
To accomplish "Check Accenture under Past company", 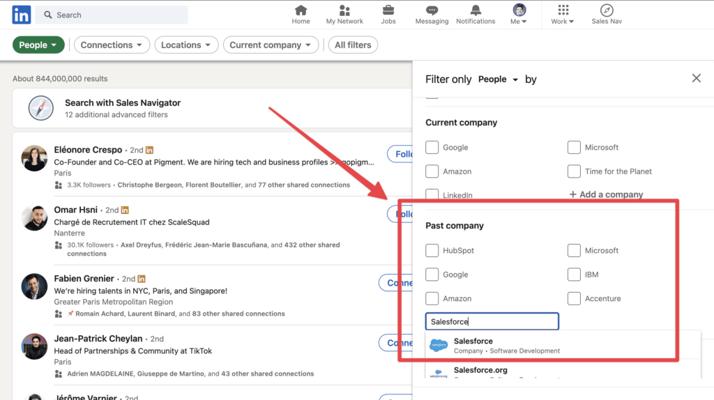I will click(x=574, y=298).
